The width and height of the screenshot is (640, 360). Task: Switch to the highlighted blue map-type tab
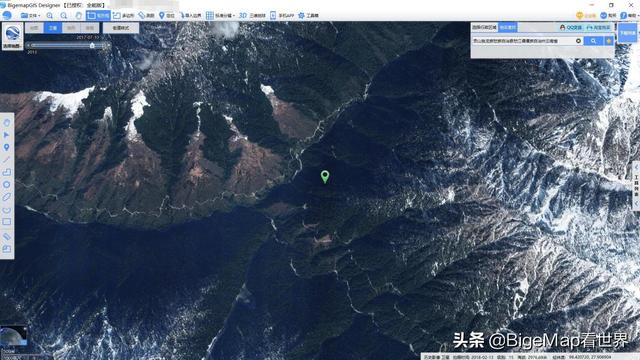click(53, 28)
